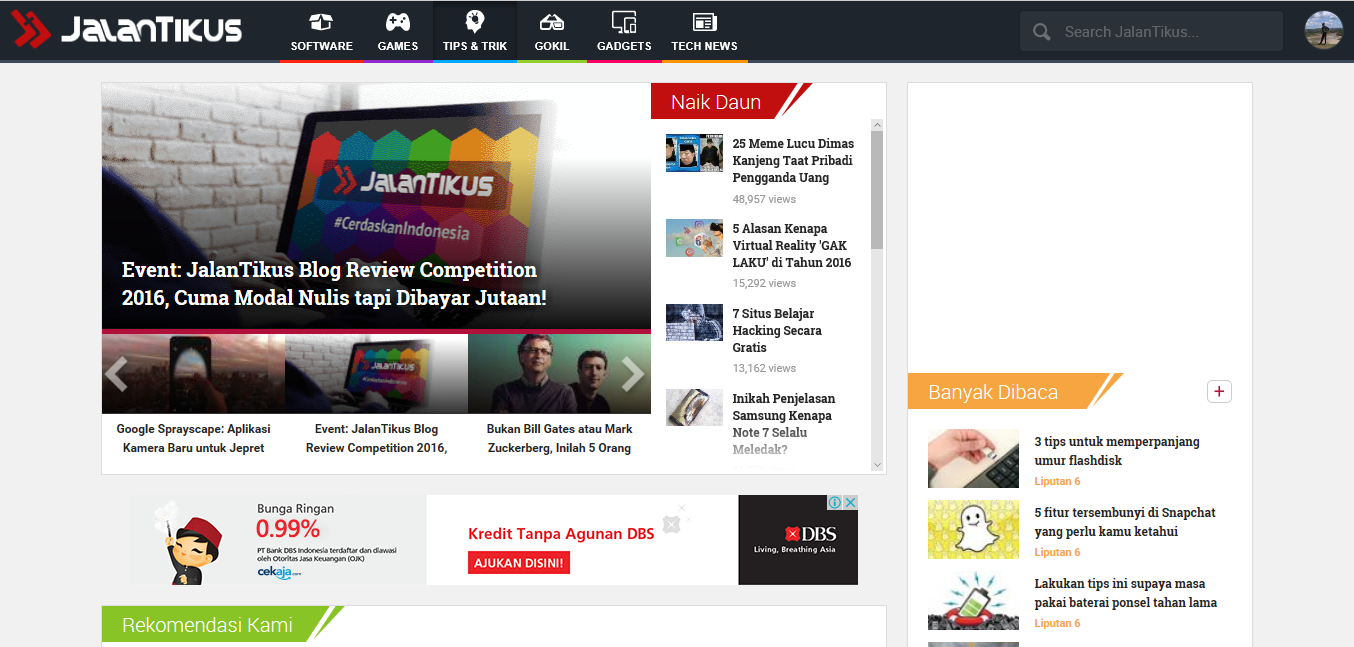
Task: Open headline Event: JalanTikus Blog Review Competition
Action: click(334, 284)
